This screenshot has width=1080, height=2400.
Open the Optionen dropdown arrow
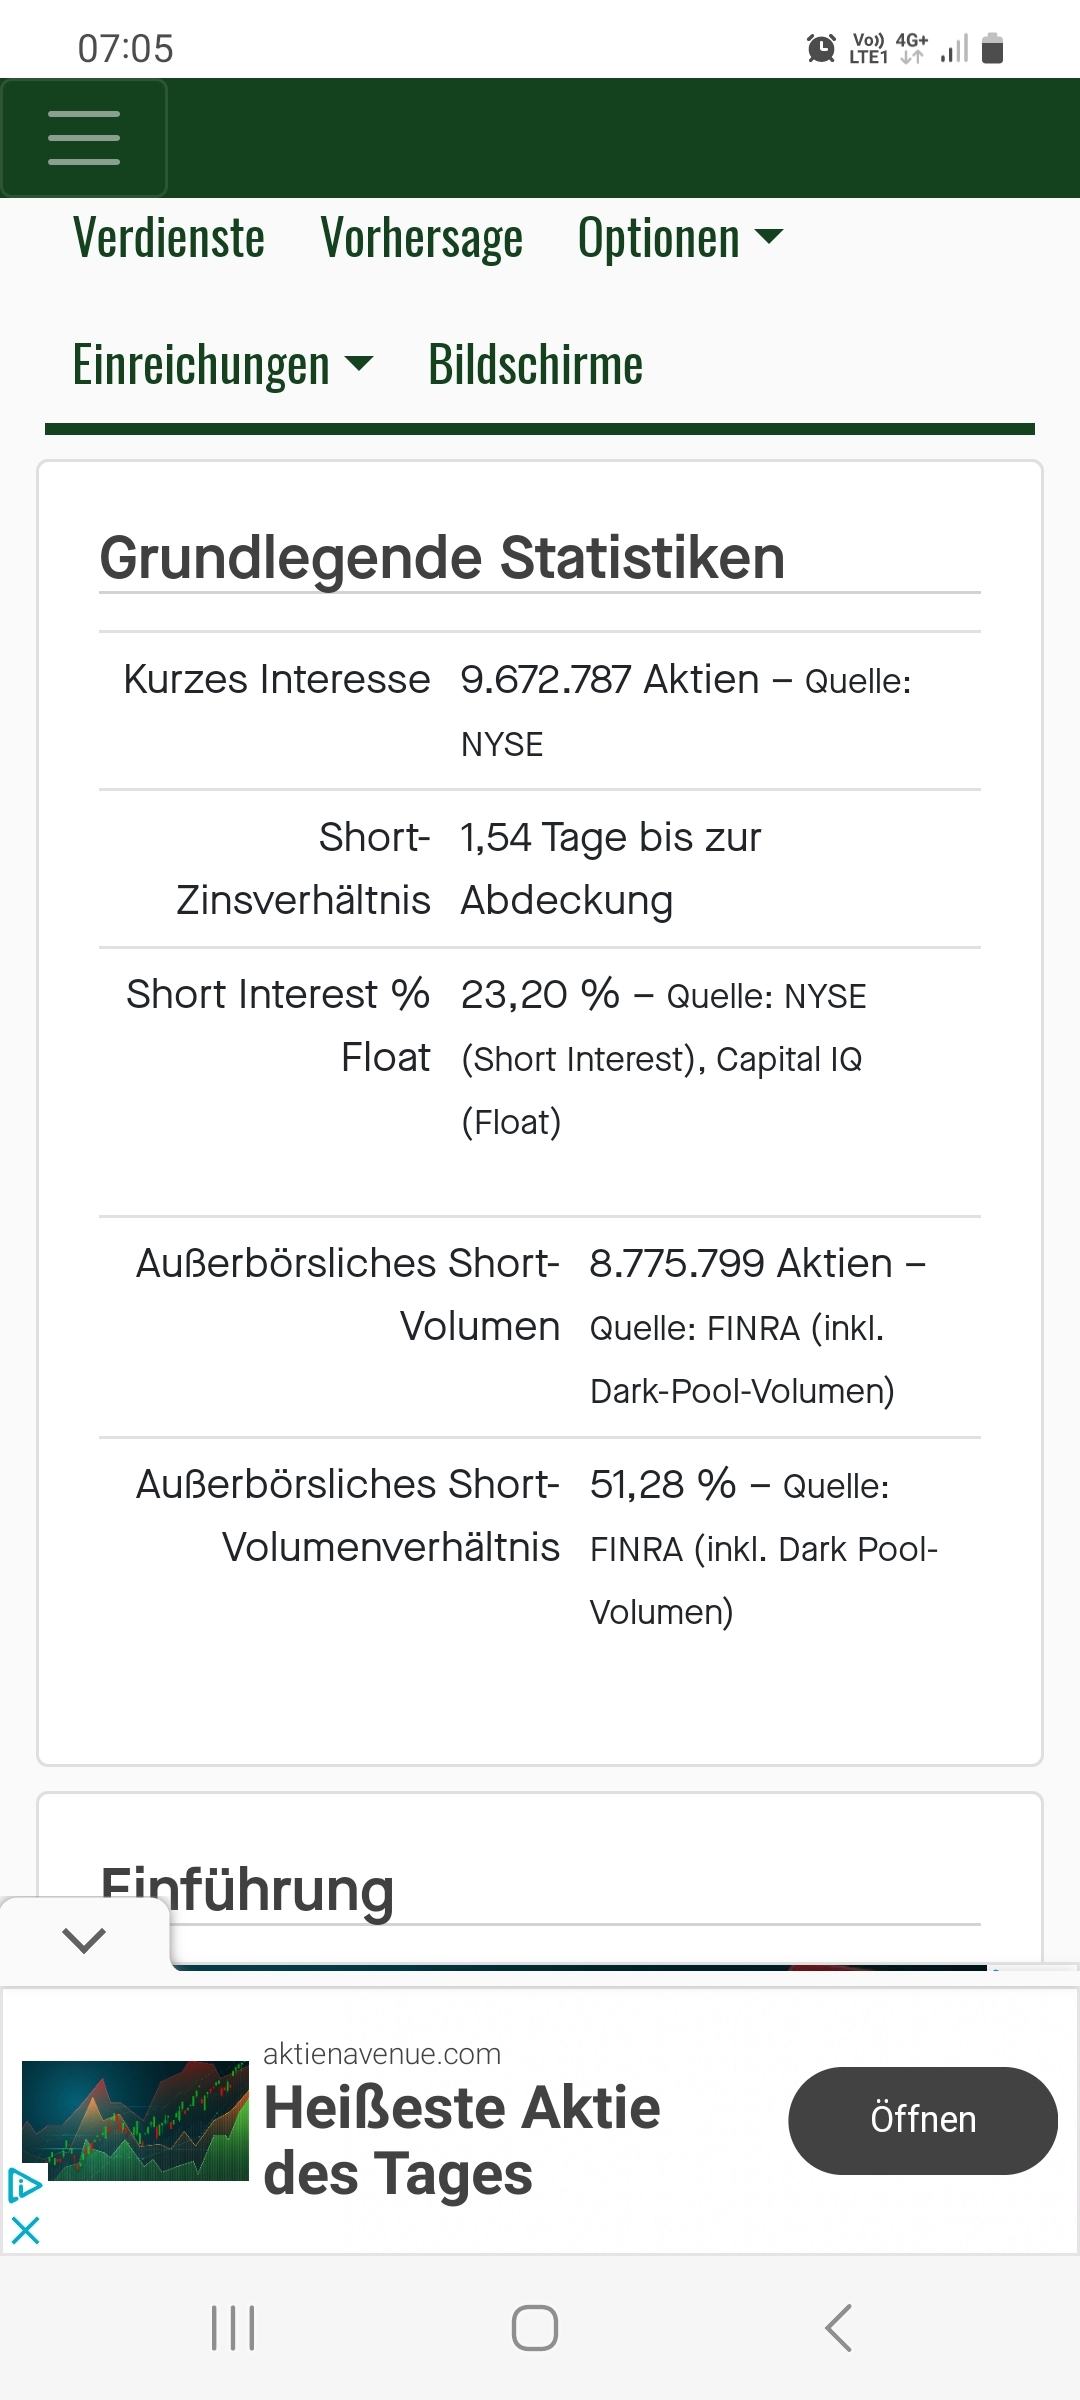point(768,240)
